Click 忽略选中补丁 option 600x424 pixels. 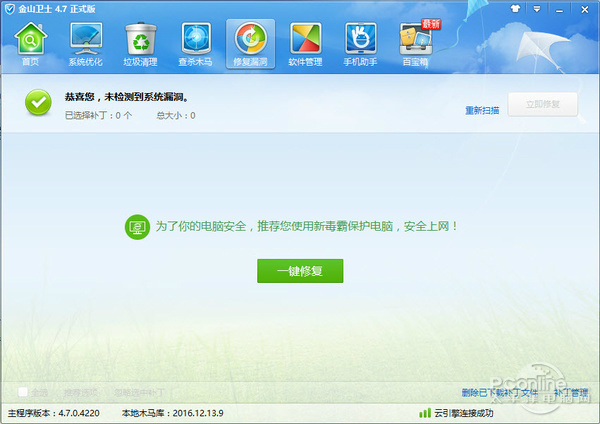point(139,392)
